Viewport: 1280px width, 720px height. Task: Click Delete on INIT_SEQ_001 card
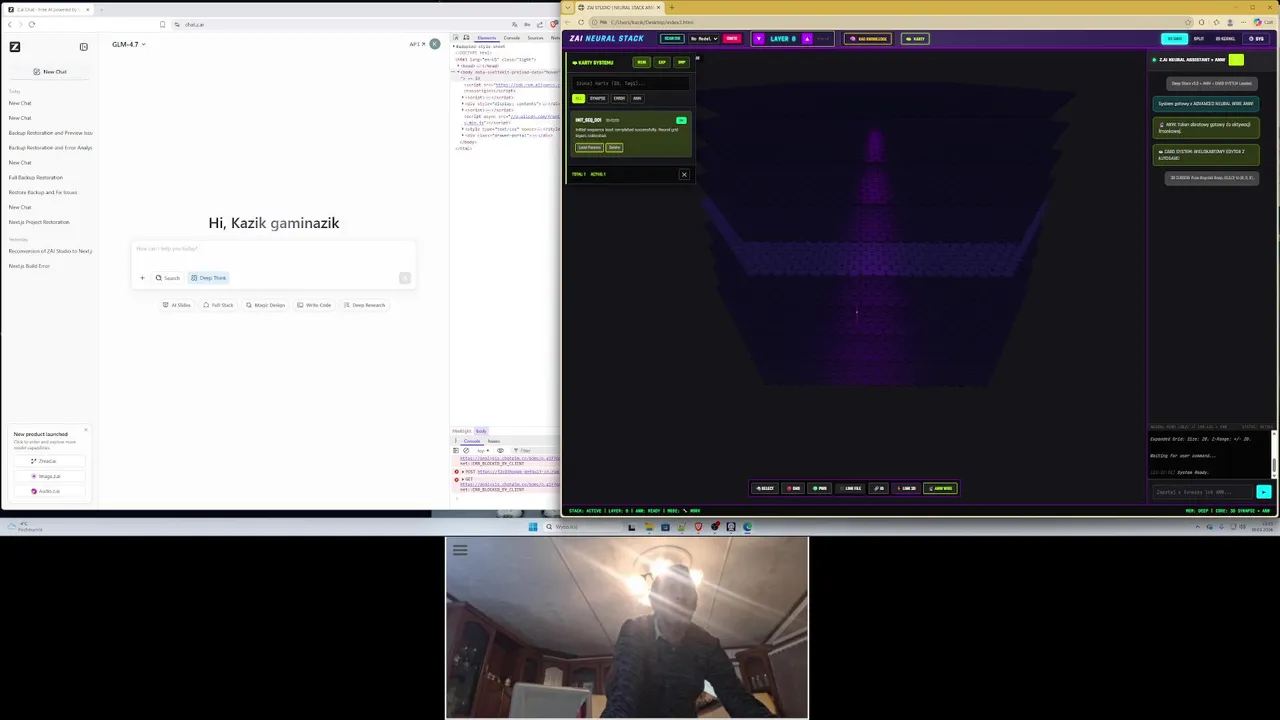click(614, 148)
